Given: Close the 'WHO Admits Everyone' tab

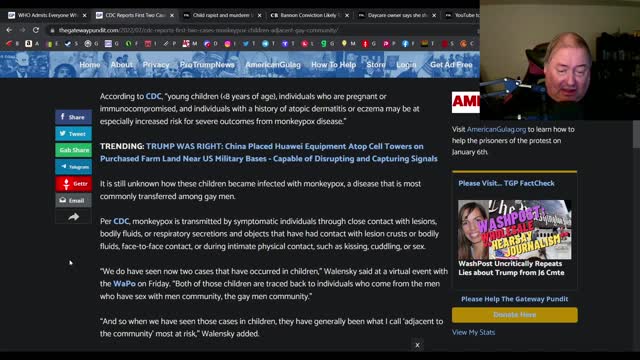Looking at the screenshot, I should click(84, 16).
